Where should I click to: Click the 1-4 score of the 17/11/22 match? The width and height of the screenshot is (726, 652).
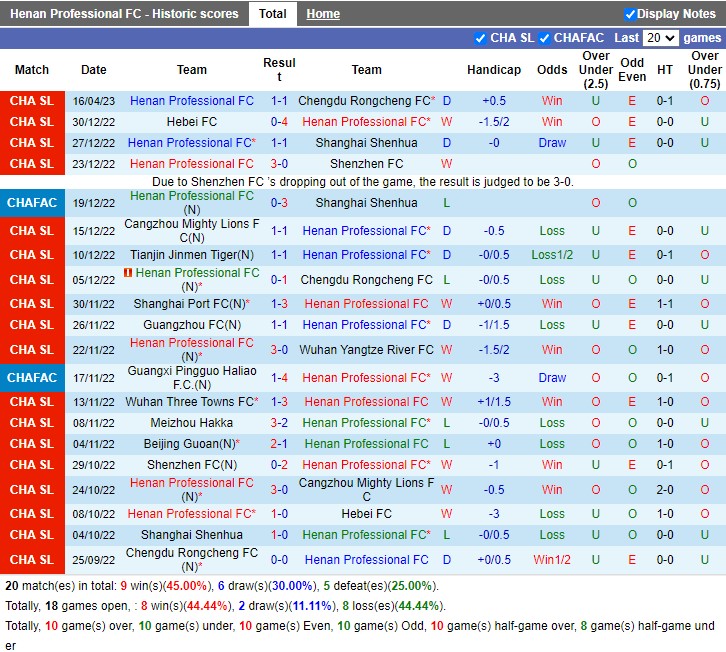tap(280, 378)
